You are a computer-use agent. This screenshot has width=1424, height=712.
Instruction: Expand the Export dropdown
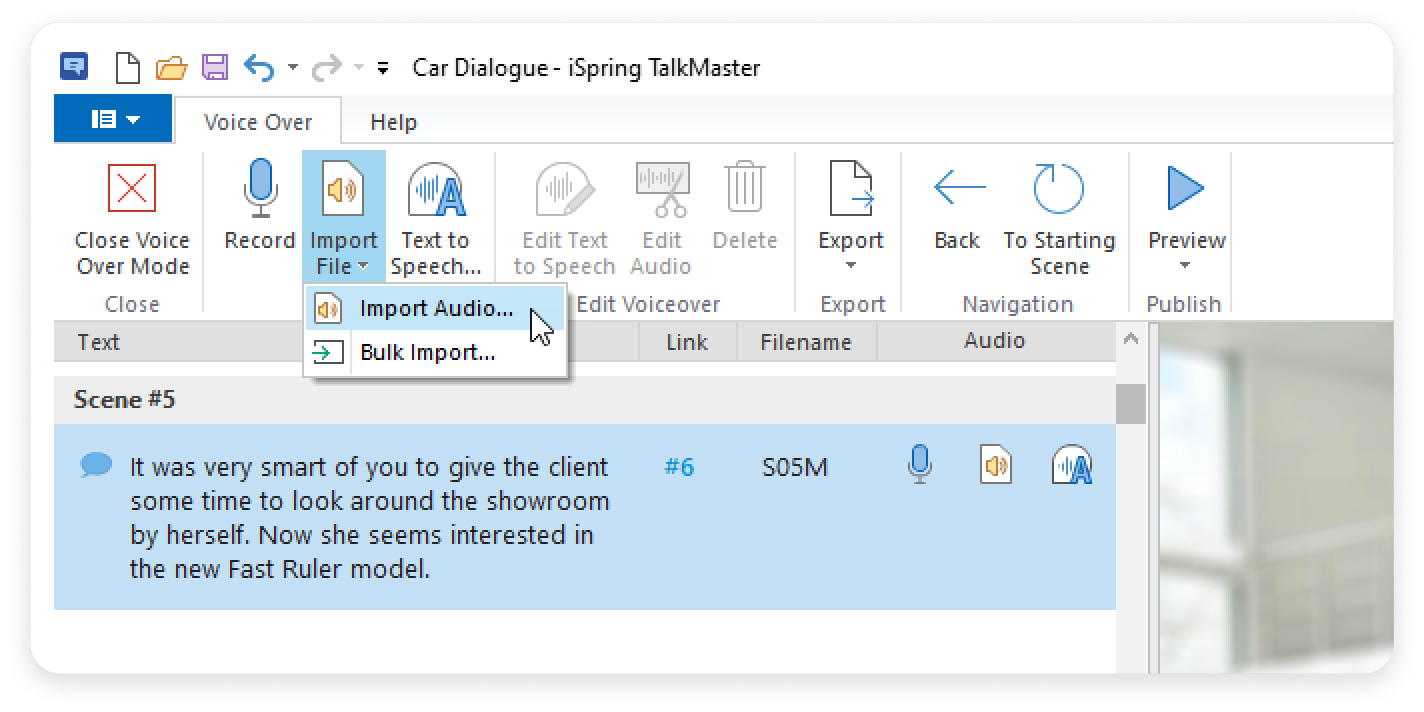coord(851,266)
